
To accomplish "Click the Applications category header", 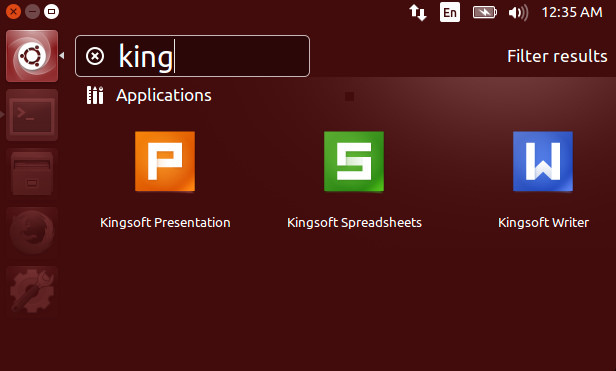I will pyautogui.click(x=164, y=96).
